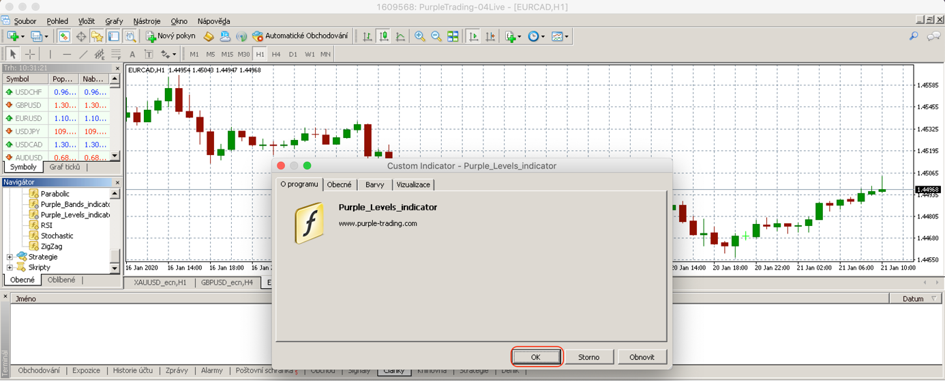Toggle the H4 timeframe button
Screen dimensions: 945x381
(x=276, y=54)
